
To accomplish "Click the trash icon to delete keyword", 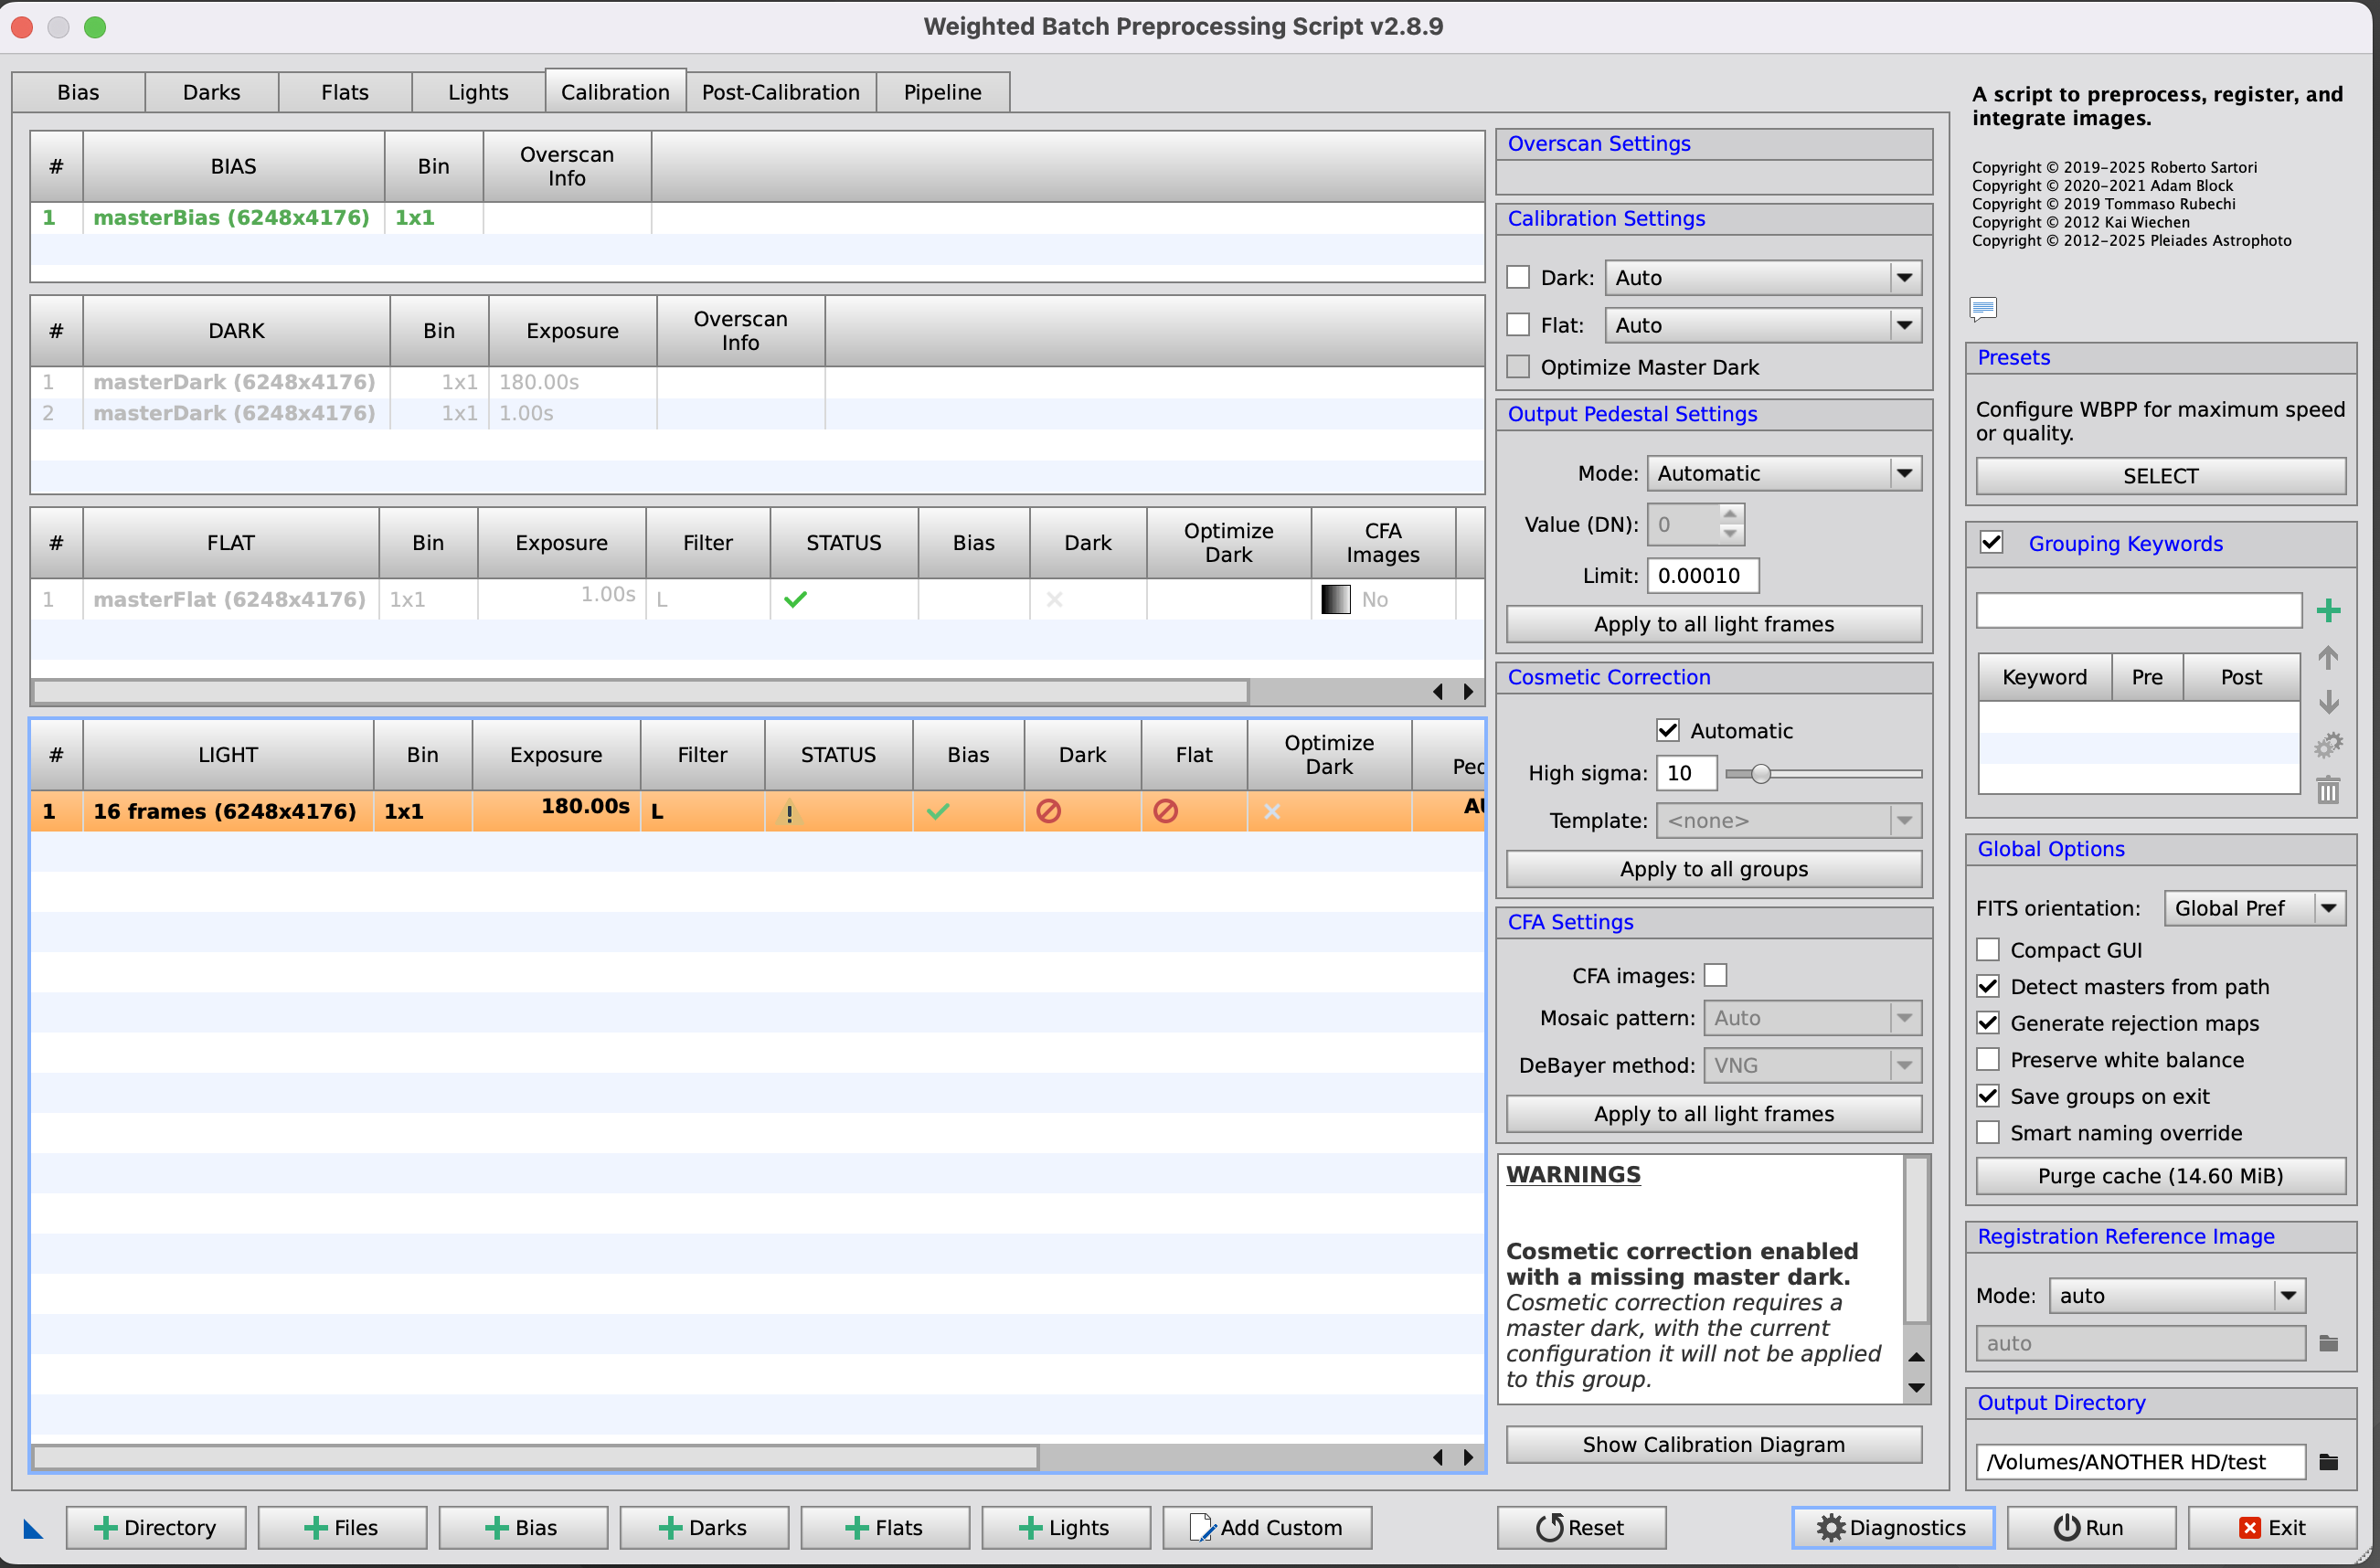I will pos(2328,790).
